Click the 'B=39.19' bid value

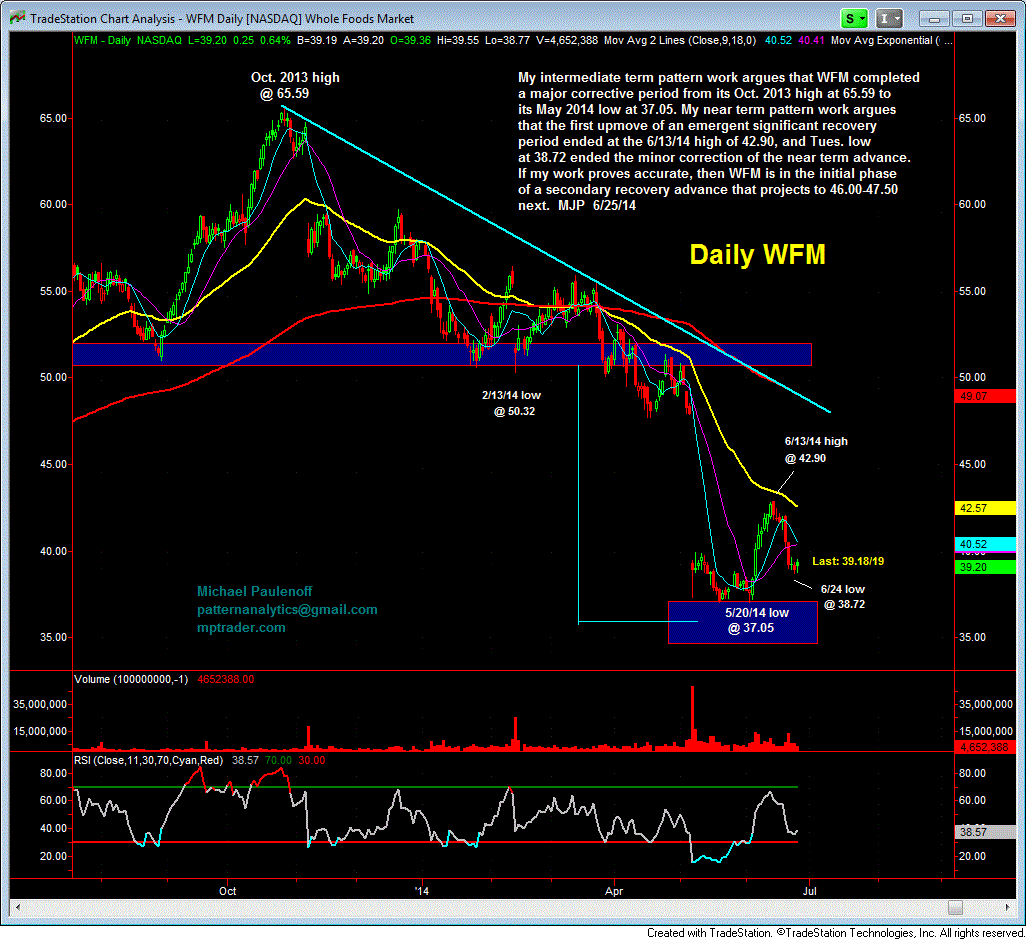coord(317,41)
